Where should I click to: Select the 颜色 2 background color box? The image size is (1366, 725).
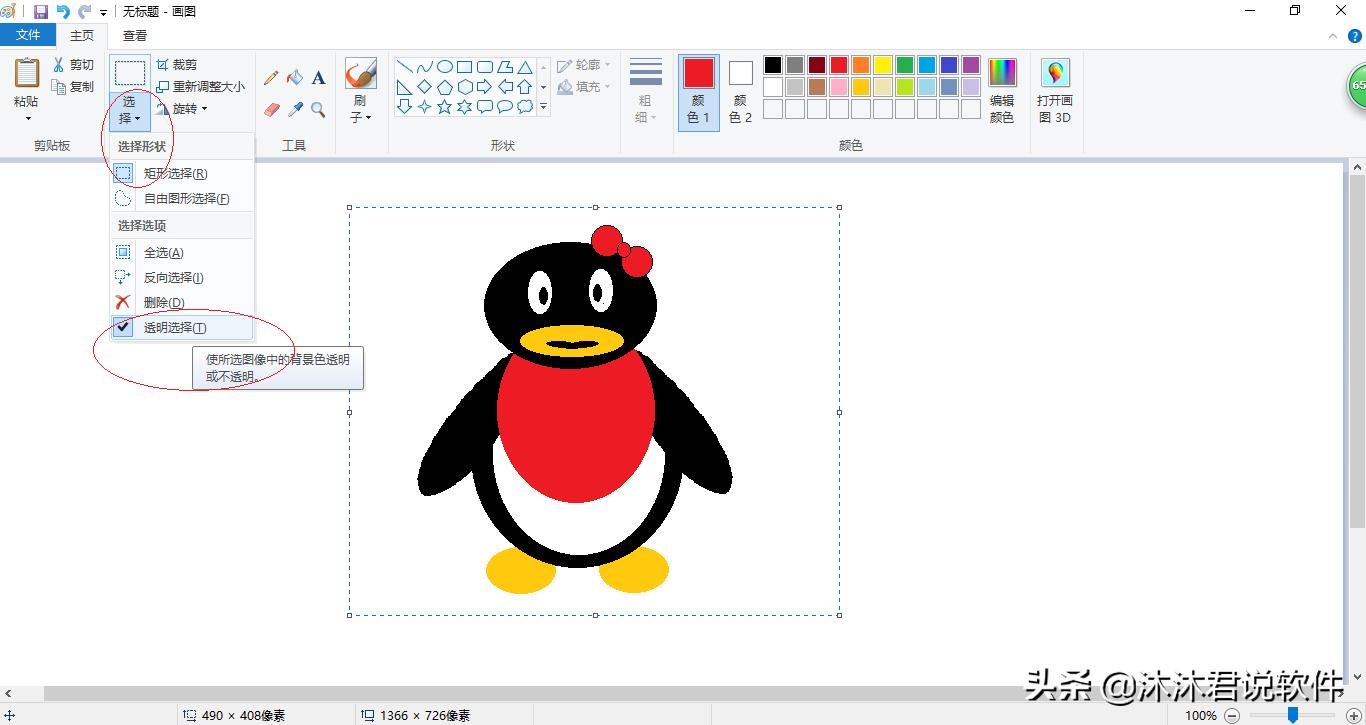coord(741,92)
